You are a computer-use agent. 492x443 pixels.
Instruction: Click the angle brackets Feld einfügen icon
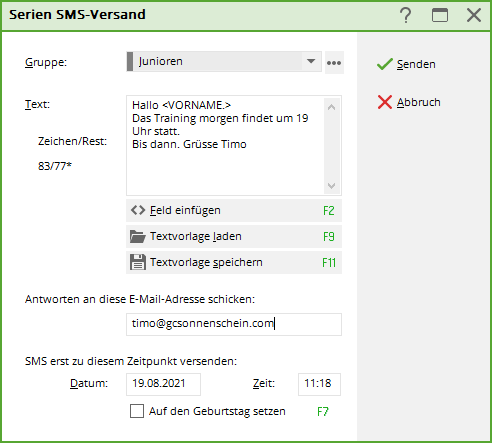tap(138, 210)
